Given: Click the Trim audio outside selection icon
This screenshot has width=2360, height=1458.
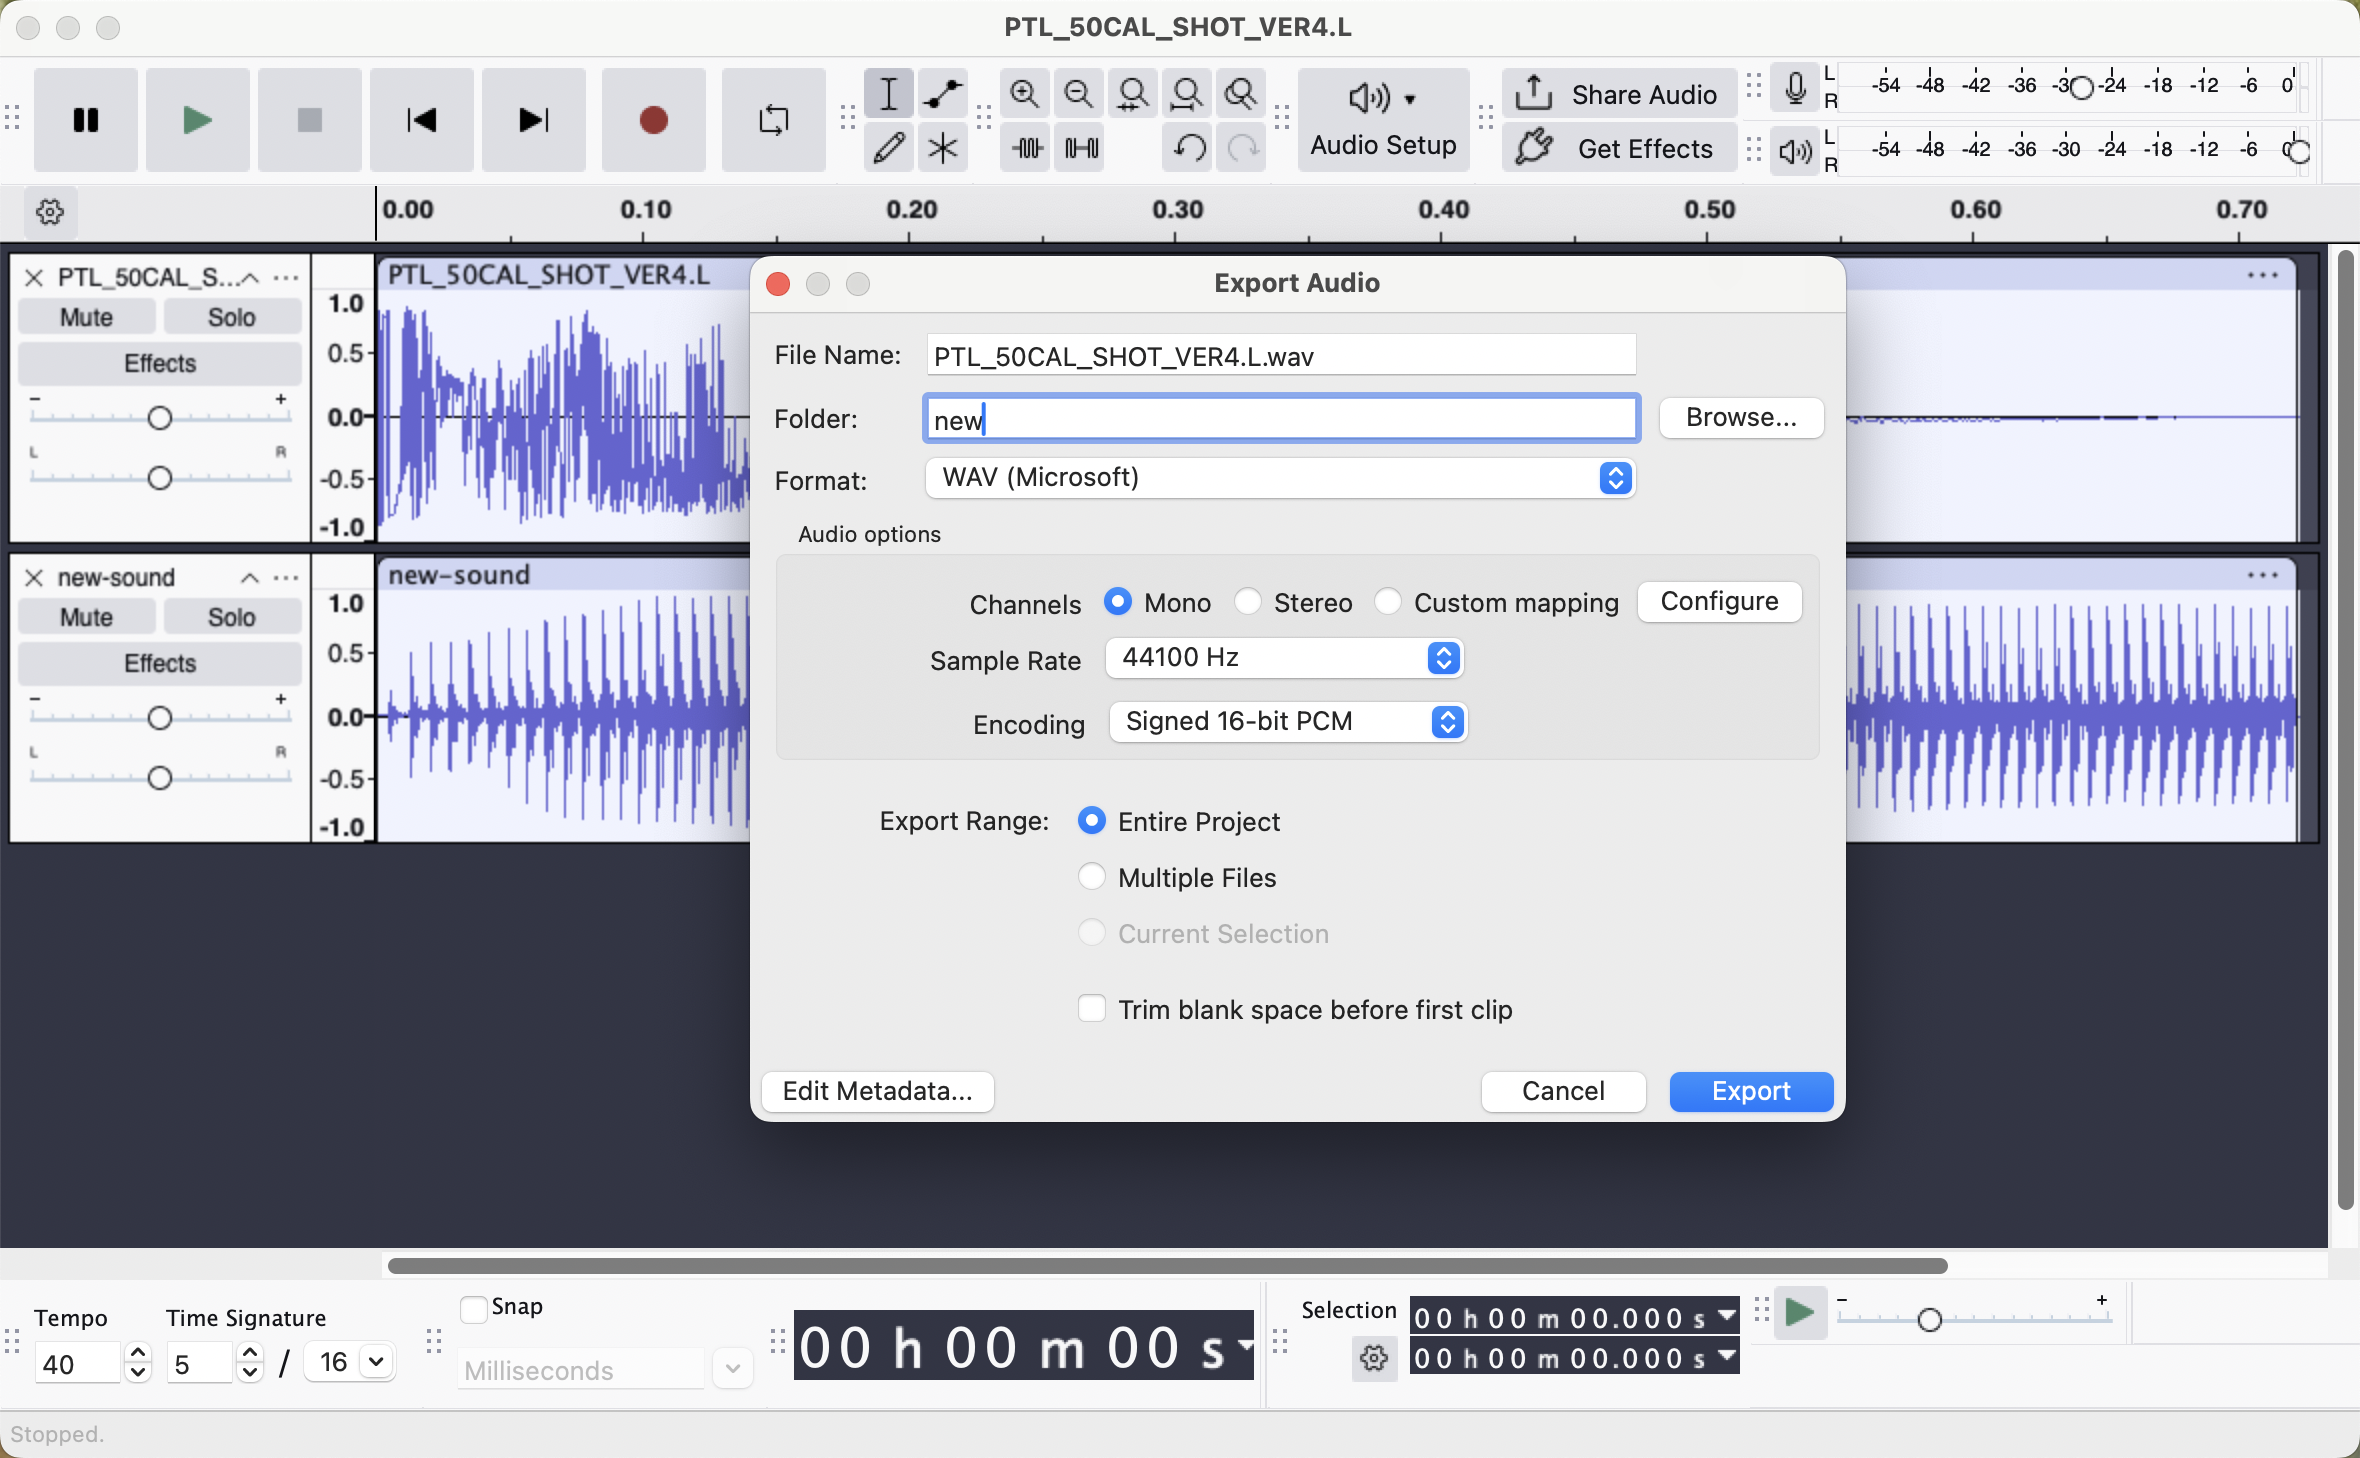Looking at the screenshot, I should pos(1027,149).
